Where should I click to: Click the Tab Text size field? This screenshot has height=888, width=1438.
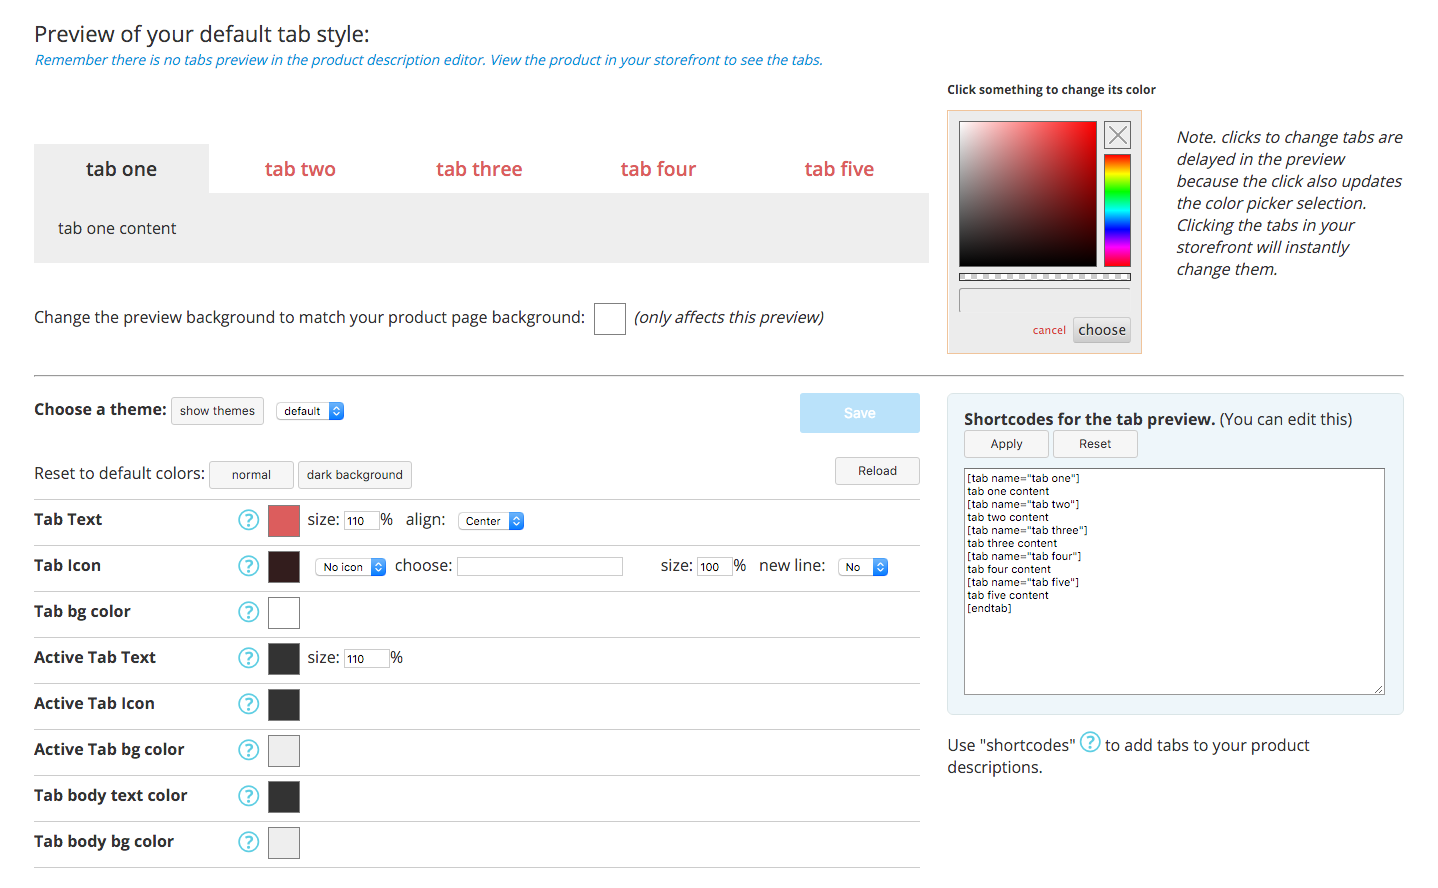pyautogui.click(x=361, y=521)
